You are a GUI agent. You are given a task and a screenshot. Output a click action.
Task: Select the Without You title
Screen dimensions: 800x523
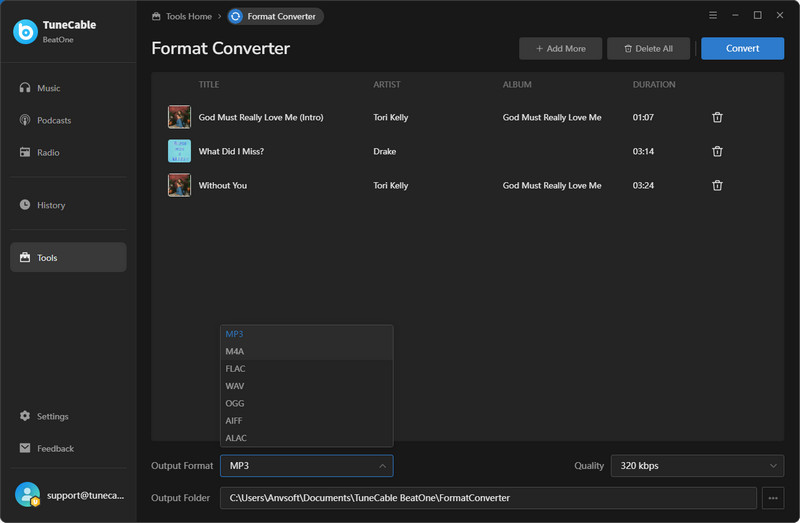222,186
